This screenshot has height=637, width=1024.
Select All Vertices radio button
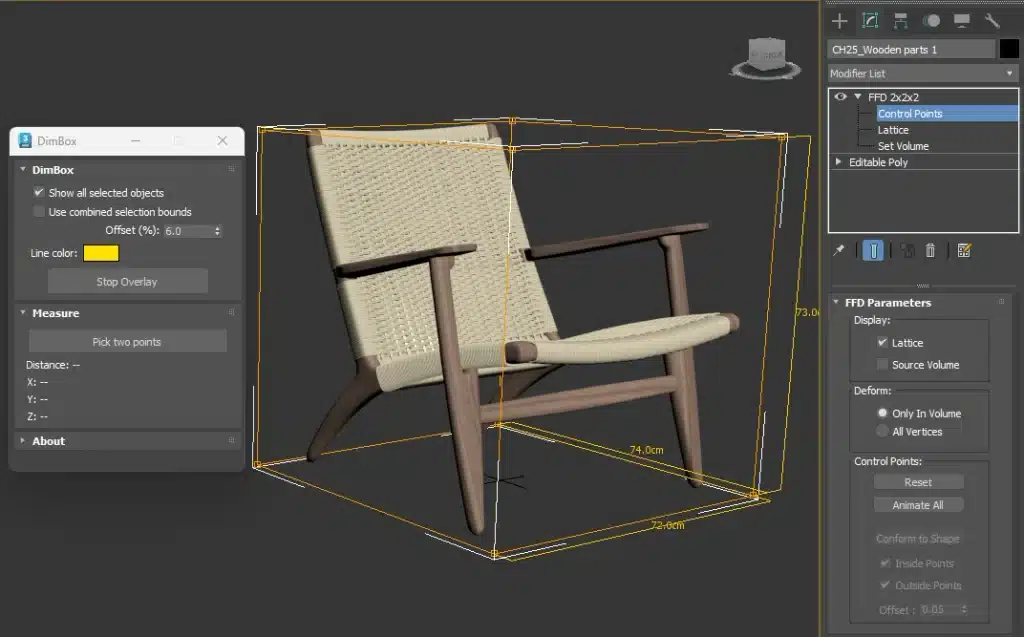click(882, 431)
